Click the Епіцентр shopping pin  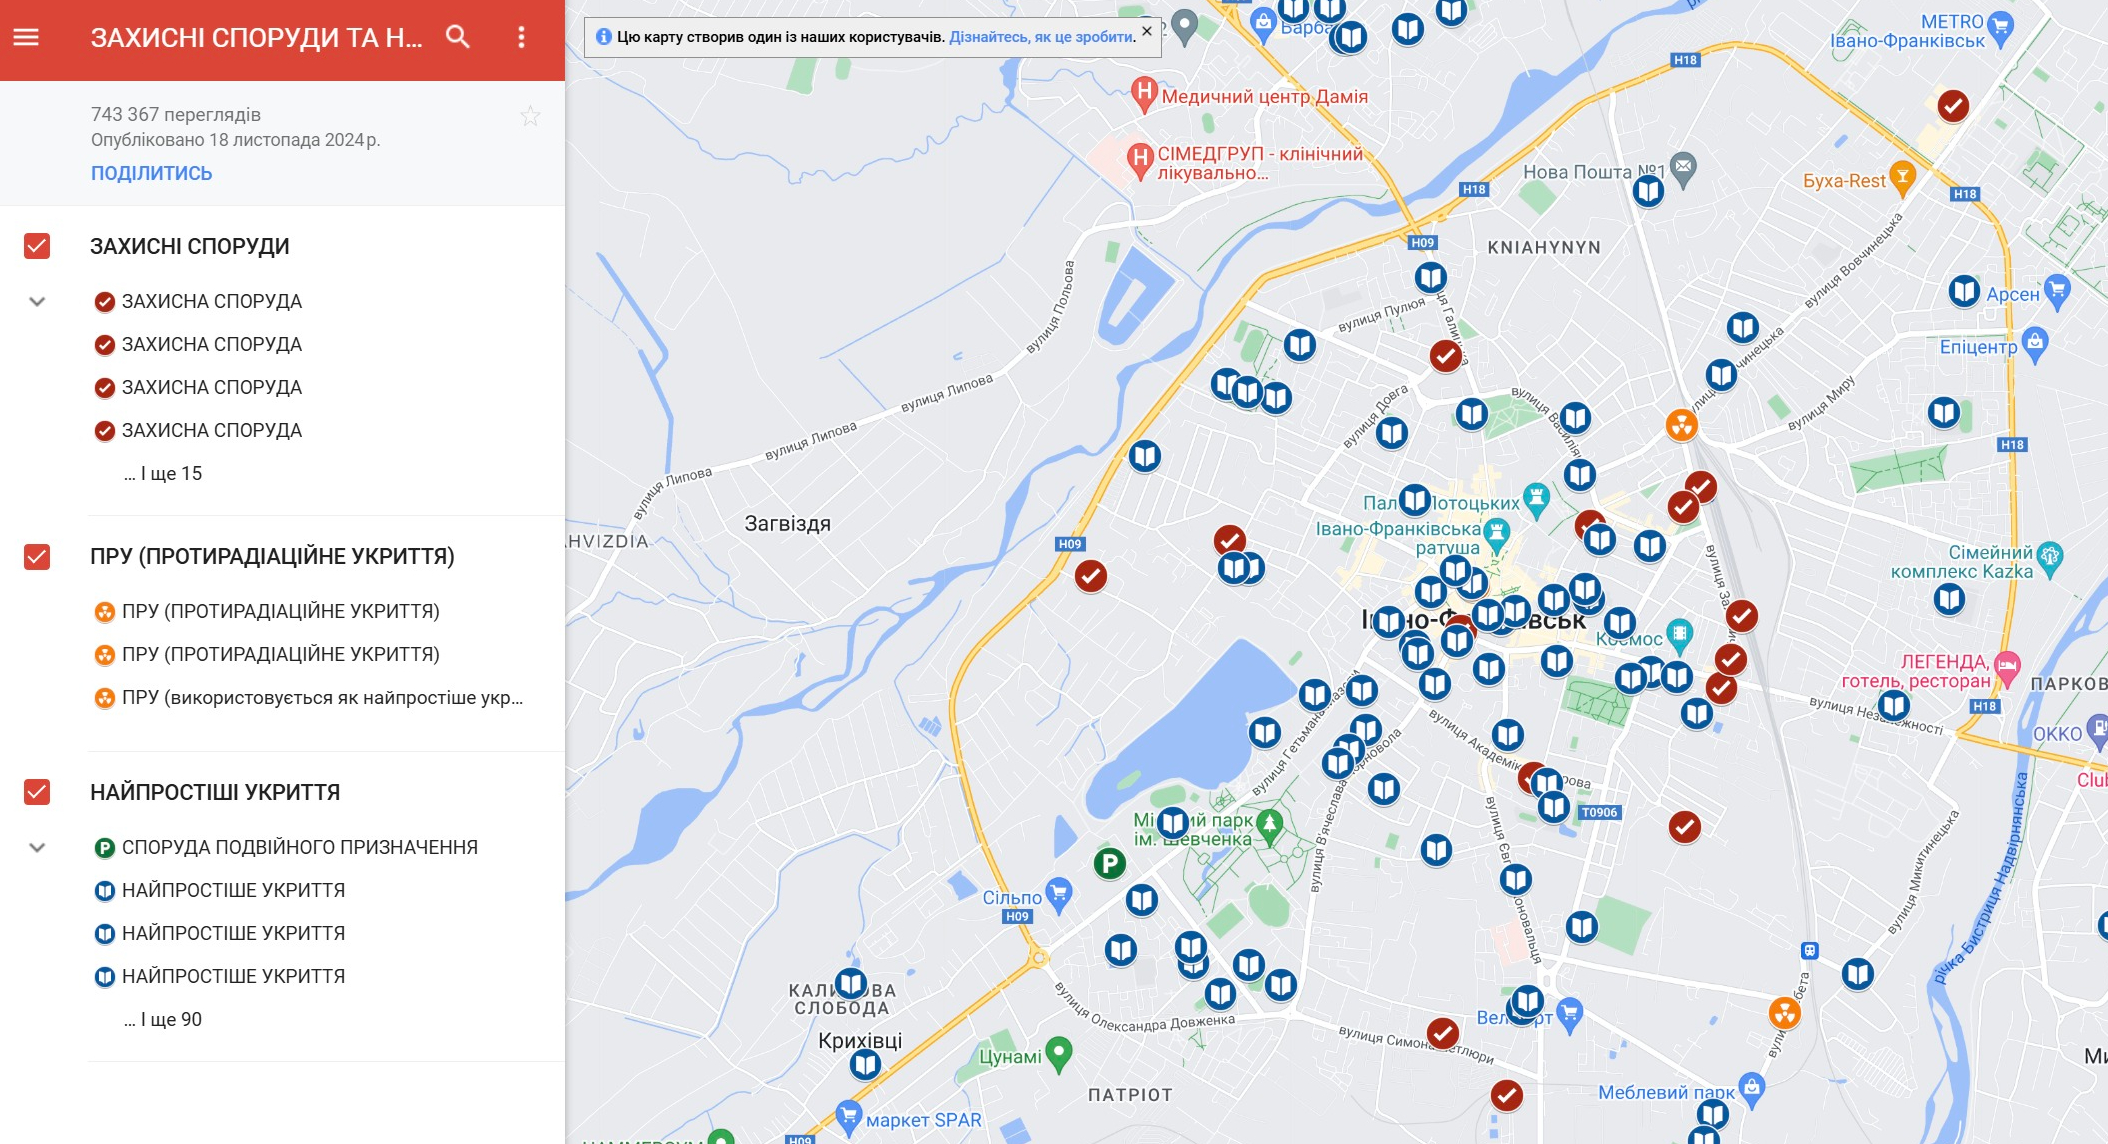pyautogui.click(x=2034, y=344)
